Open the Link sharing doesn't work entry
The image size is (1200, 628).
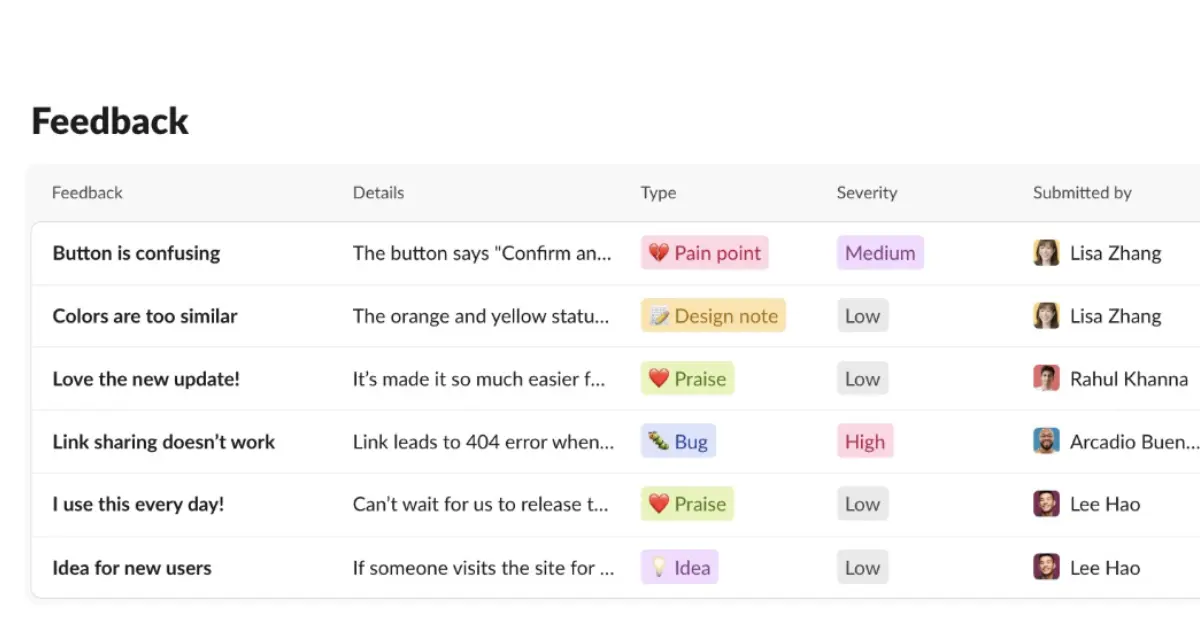(163, 440)
